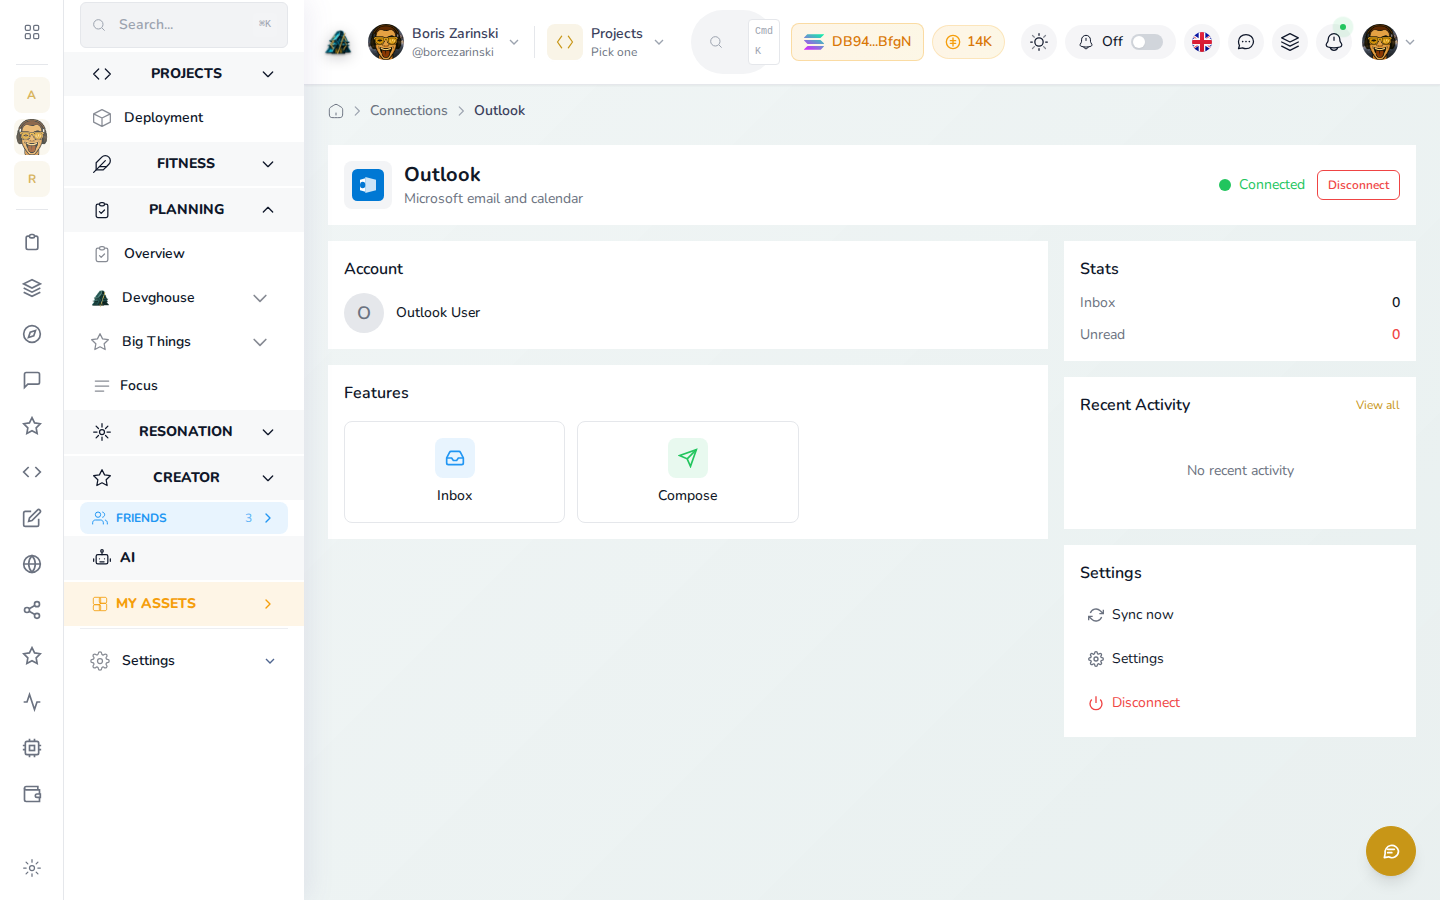Open the wallet icon in left rail
1440x900 pixels.
(x=32, y=794)
